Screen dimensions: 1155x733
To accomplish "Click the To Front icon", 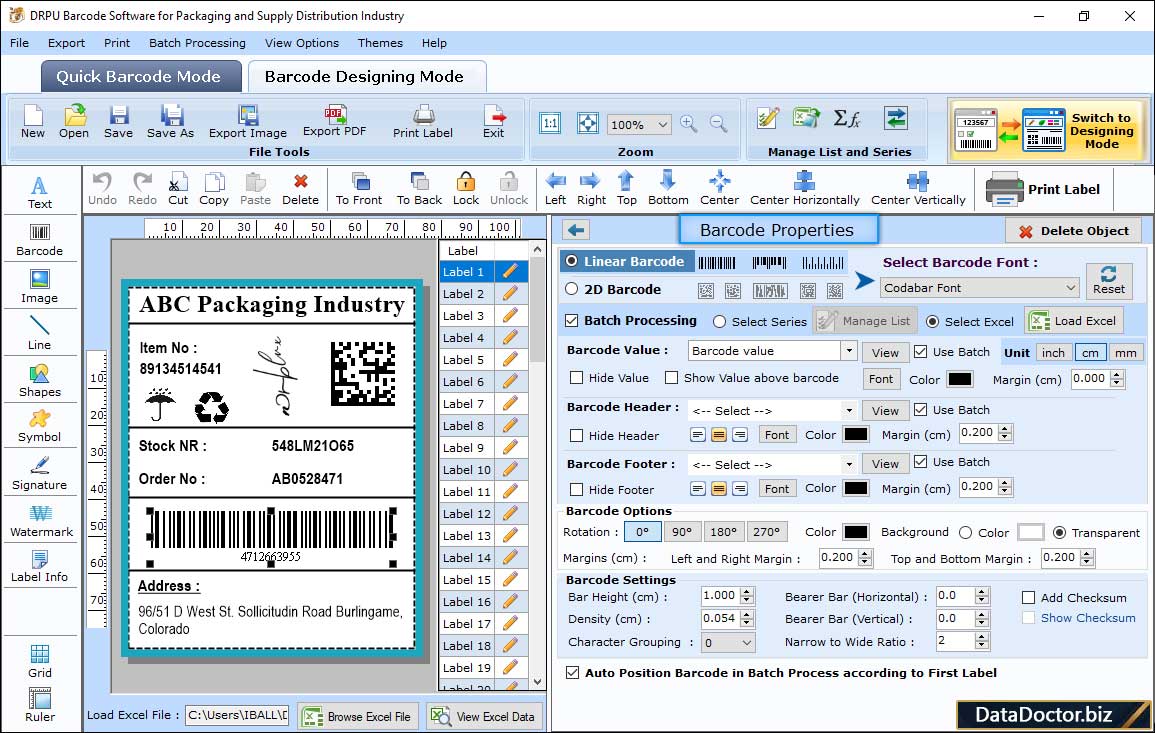I will point(359,189).
